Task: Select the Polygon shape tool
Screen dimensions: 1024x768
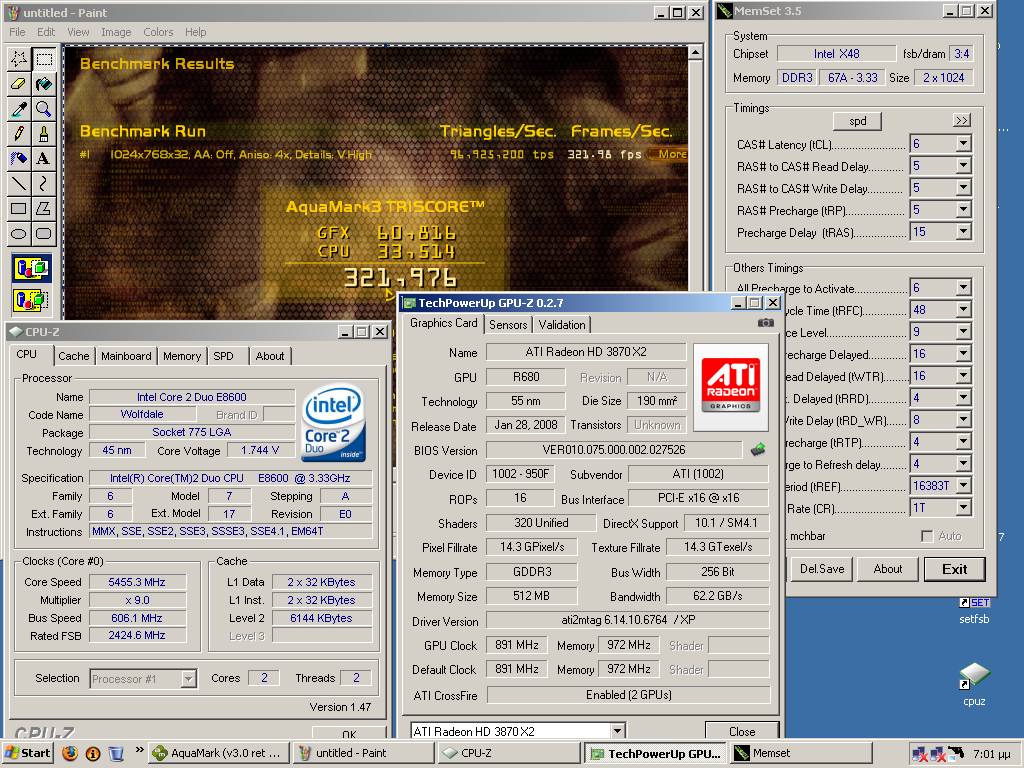Action: pos(44,208)
